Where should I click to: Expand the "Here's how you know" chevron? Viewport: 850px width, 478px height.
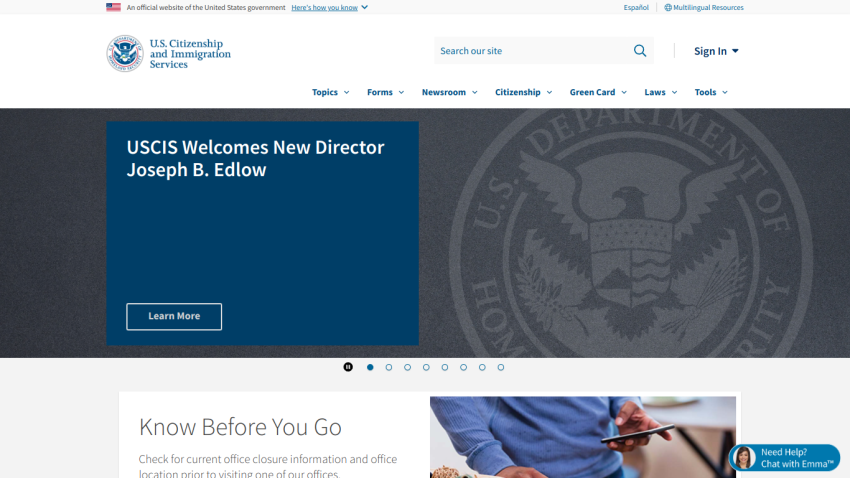364,8
